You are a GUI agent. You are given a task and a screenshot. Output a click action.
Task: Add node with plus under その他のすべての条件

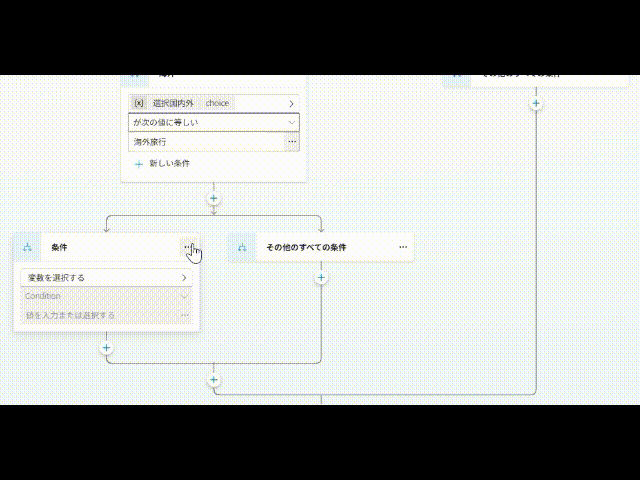(321, 278)
